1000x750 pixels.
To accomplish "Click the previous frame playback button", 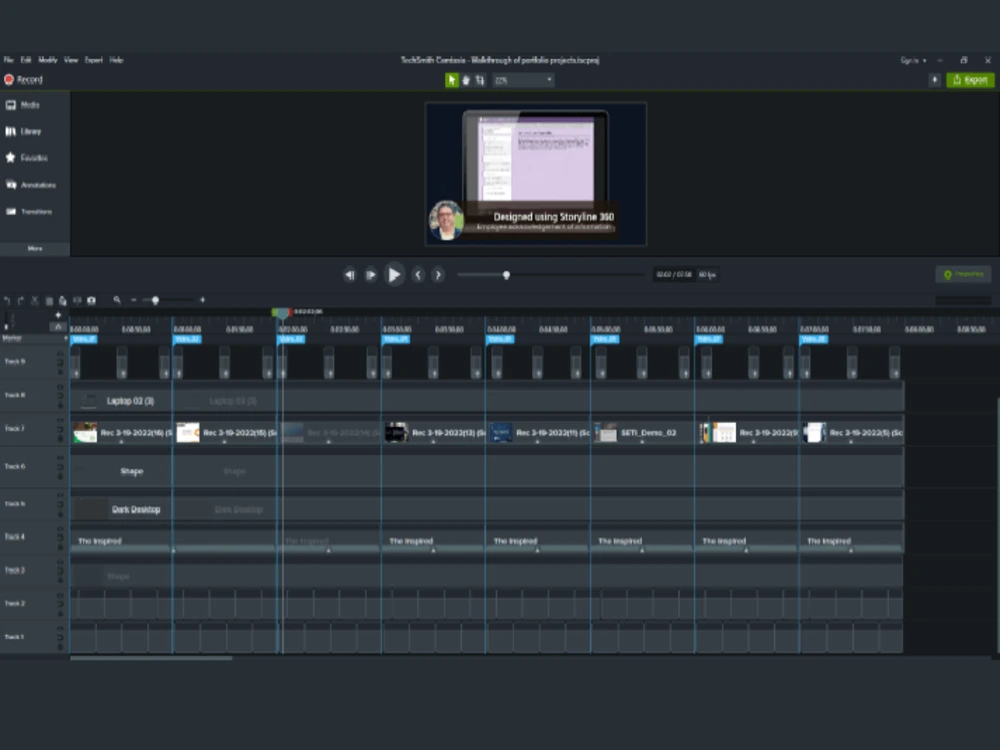I will point(349,275).
